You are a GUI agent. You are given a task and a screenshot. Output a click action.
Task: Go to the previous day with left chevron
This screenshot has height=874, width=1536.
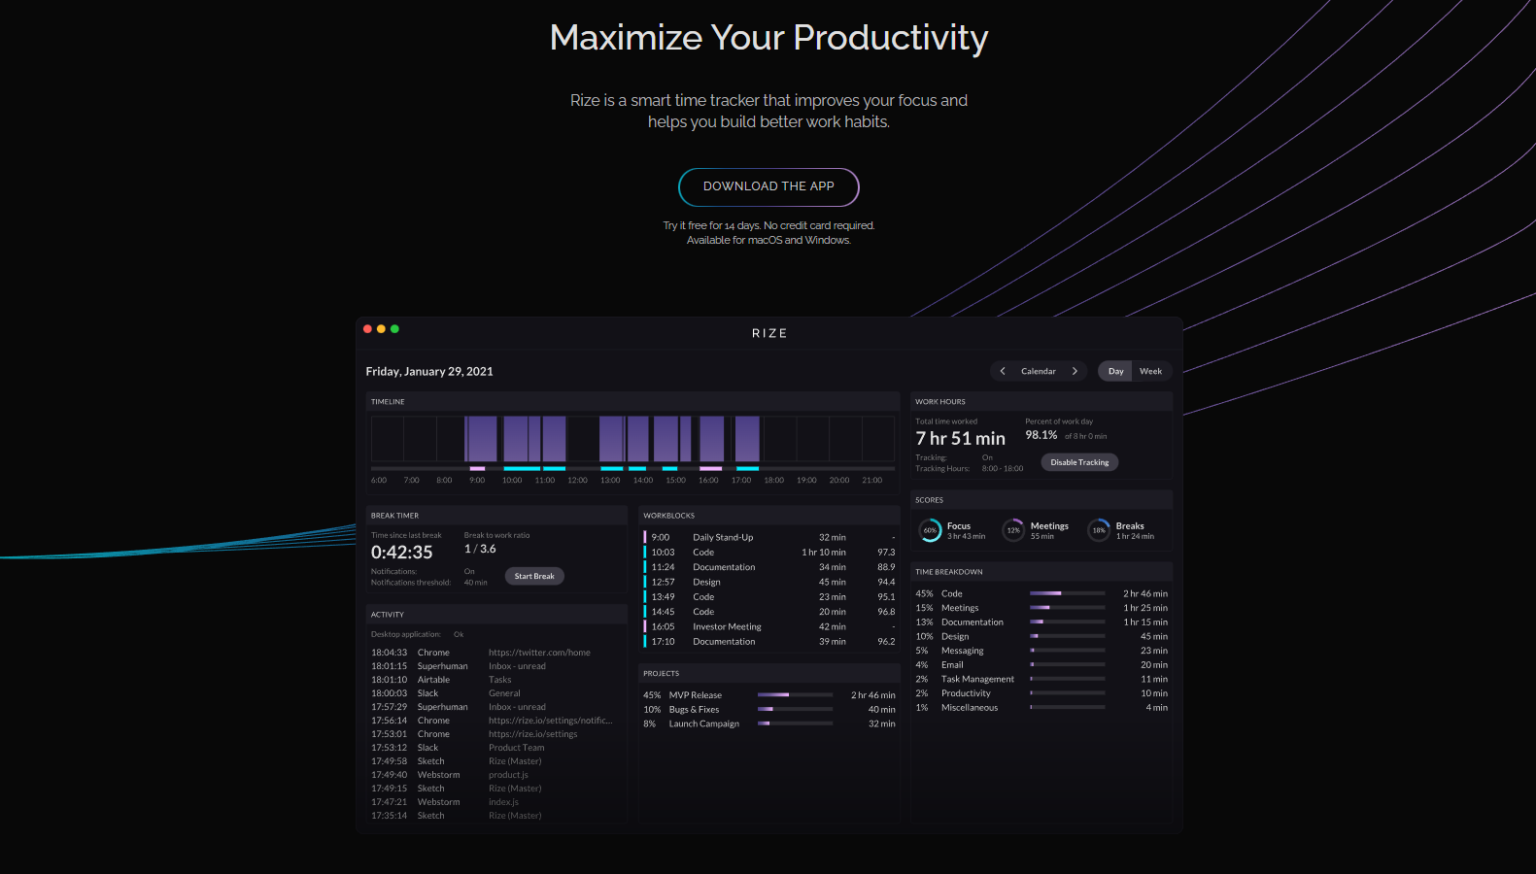pyautogui.click(x=1002, y=371)
